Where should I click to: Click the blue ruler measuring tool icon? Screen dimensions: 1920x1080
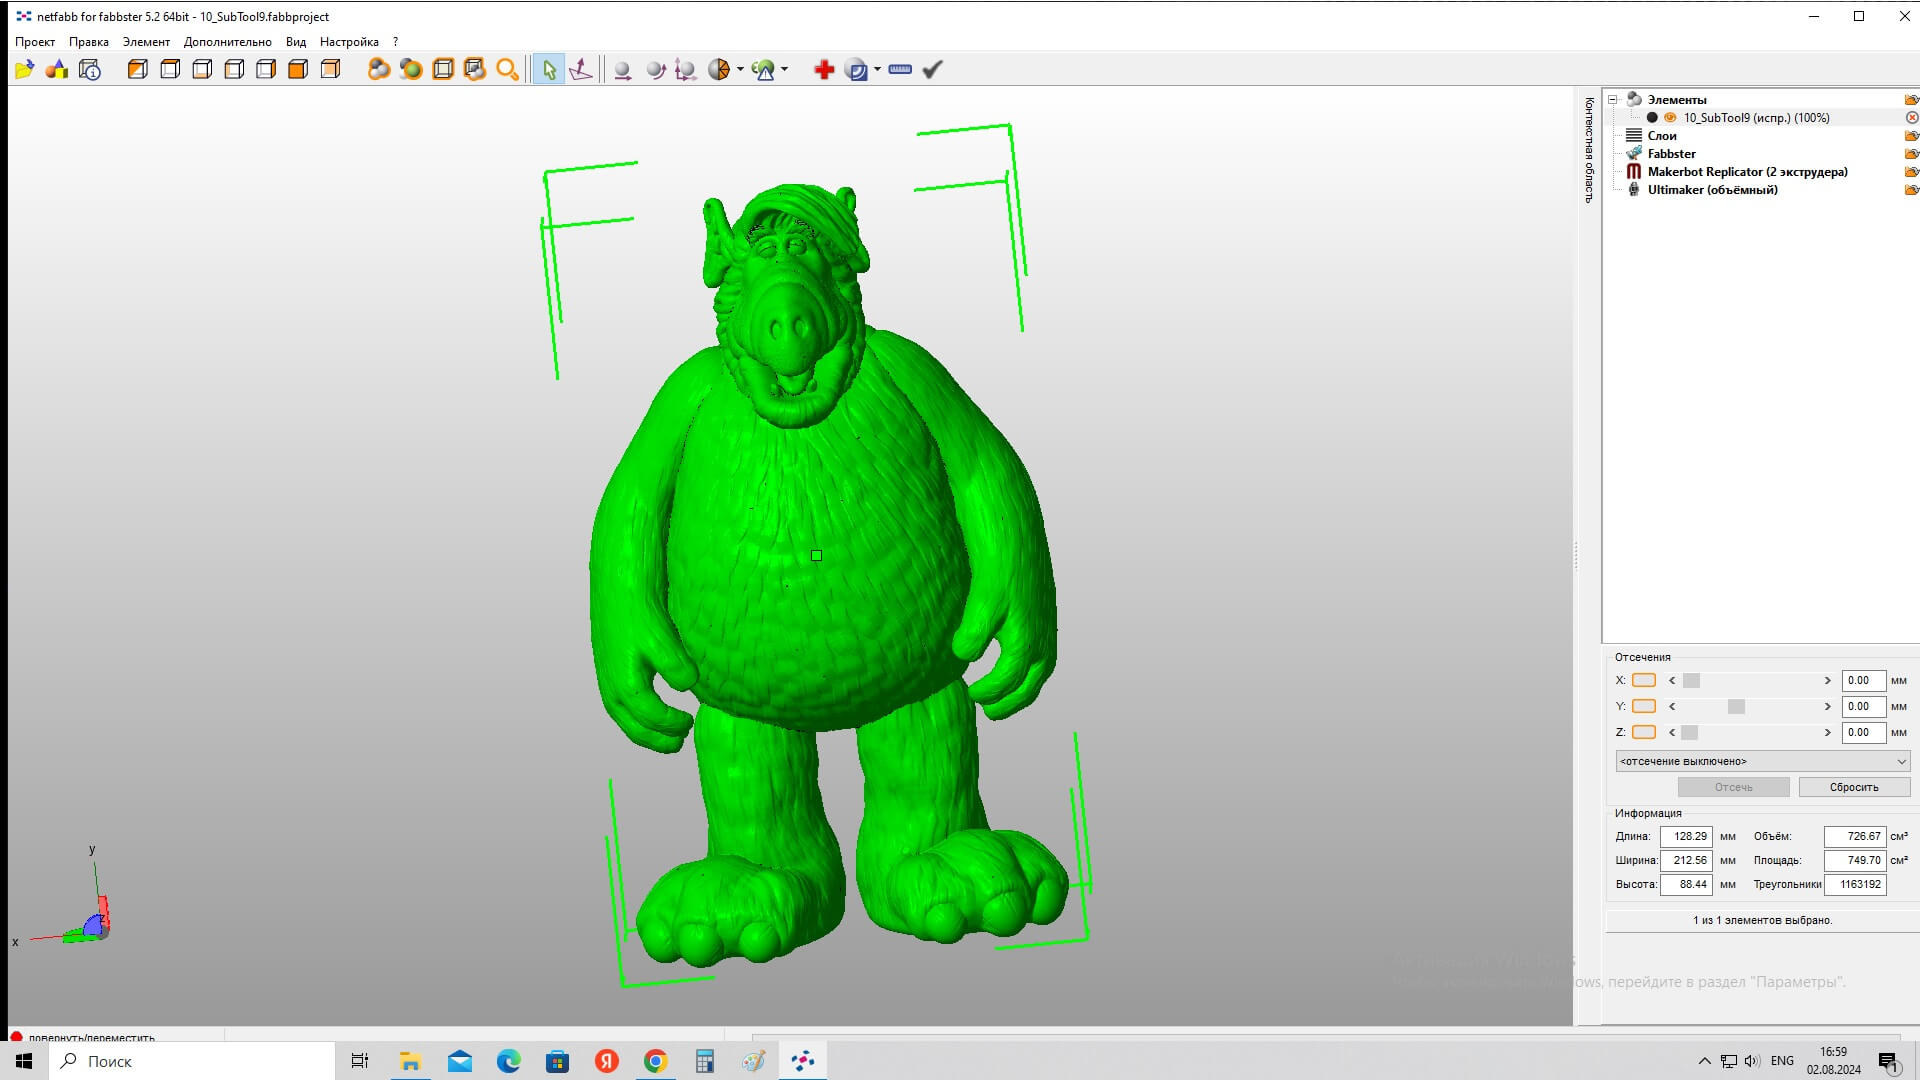point(899,69)
